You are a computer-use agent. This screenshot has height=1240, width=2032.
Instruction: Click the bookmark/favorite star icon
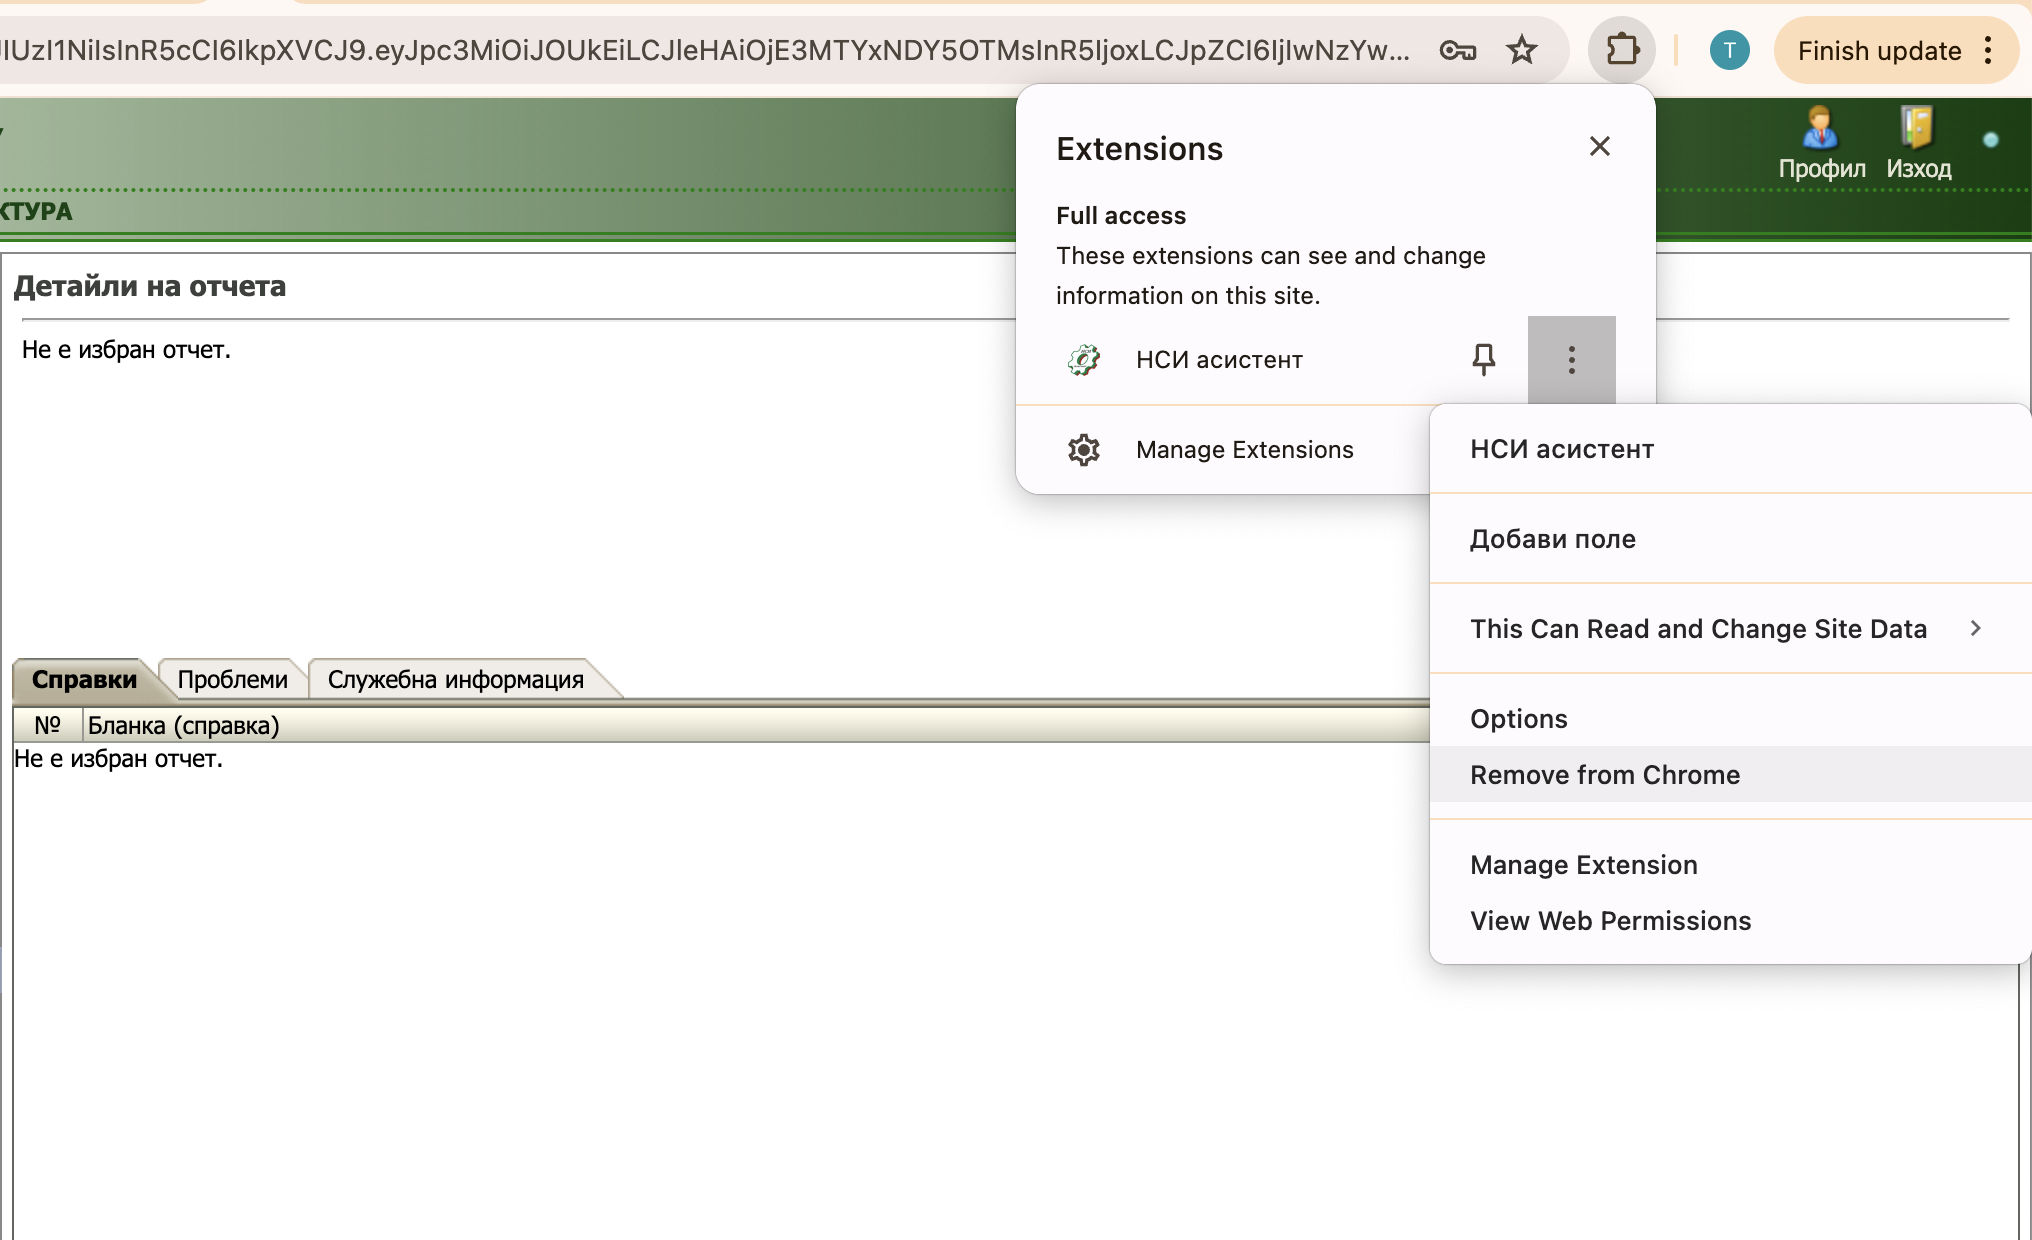(1523, 51)
